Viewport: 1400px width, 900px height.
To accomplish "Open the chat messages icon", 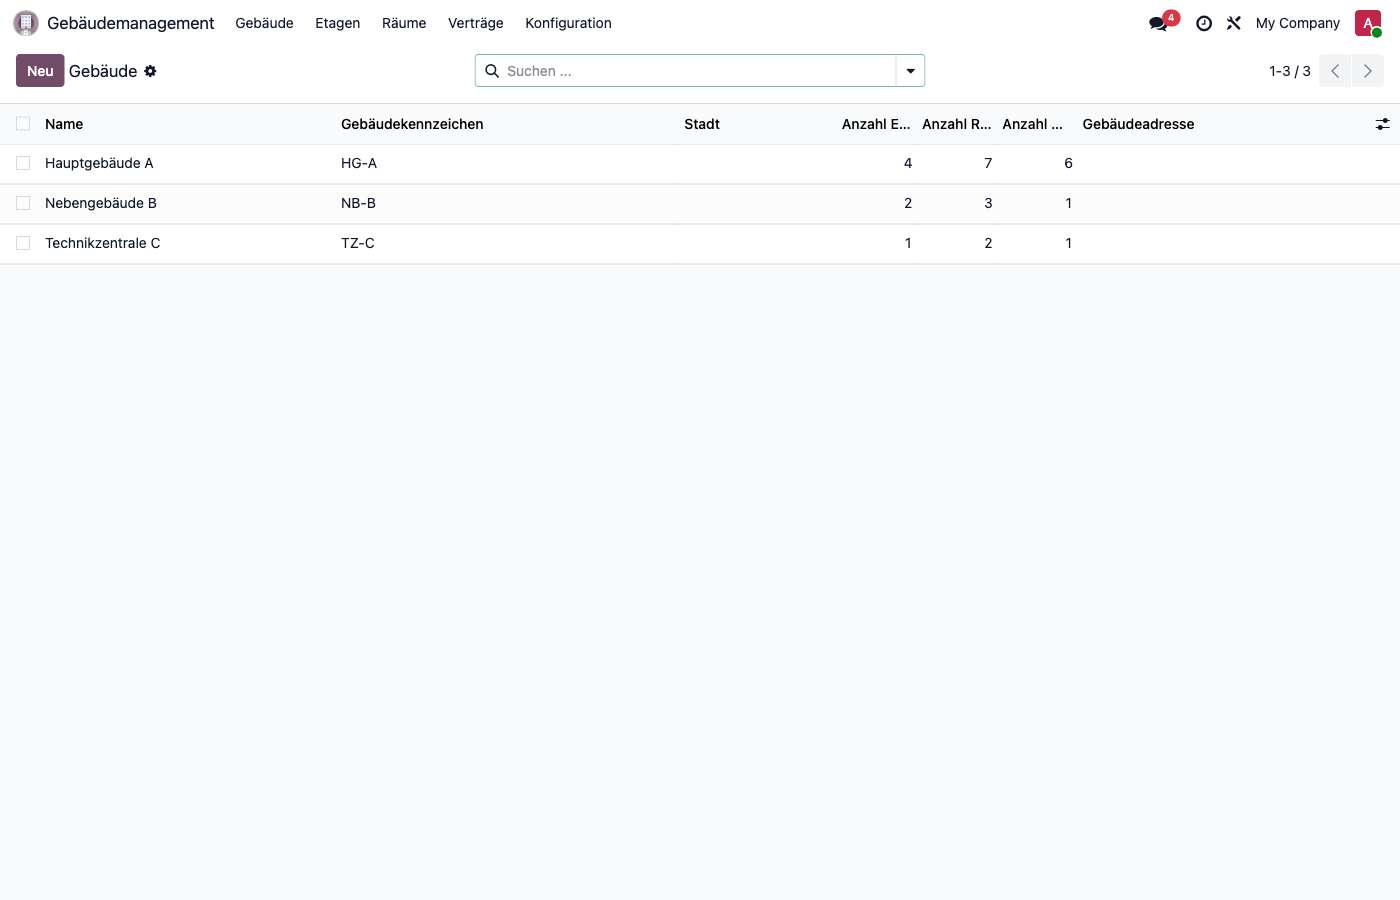I will 1158,23.
